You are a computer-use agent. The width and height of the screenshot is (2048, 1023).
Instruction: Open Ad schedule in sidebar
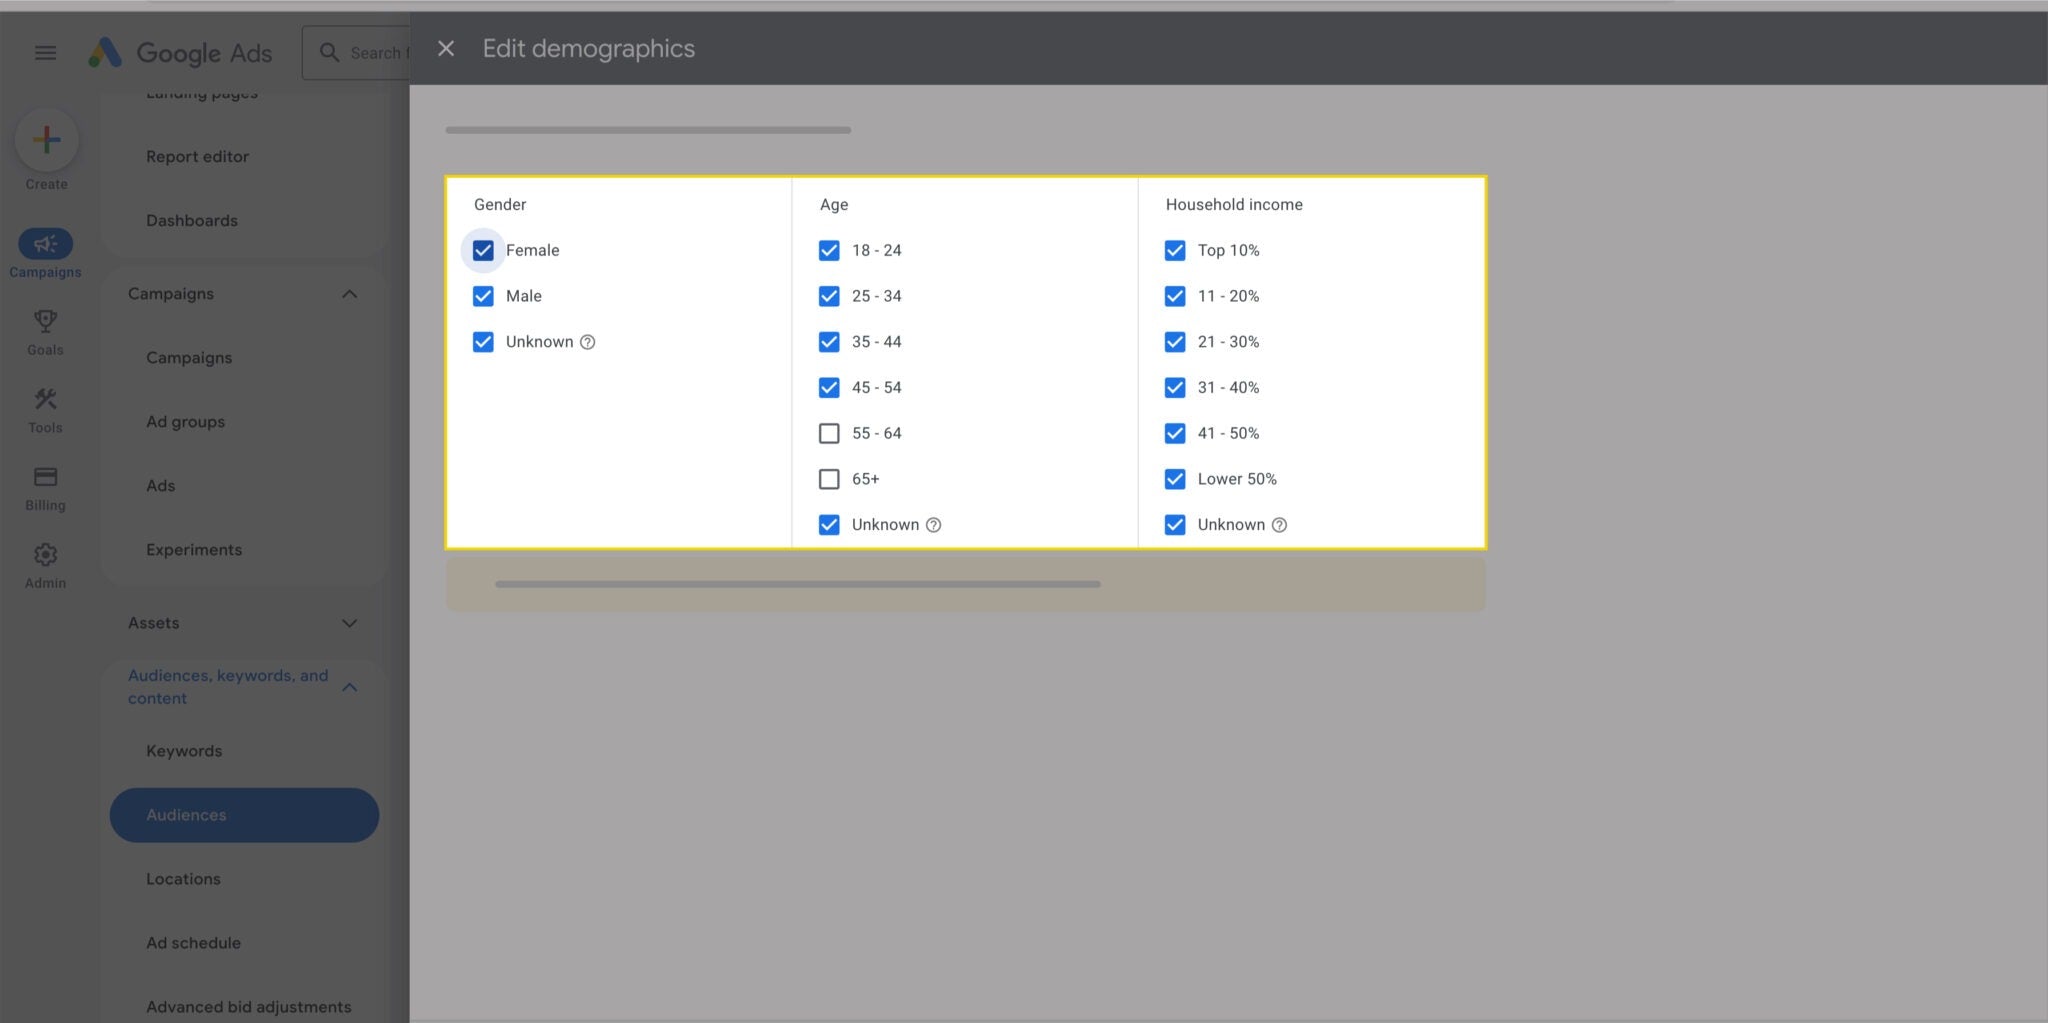pyautogui.click(x=193, y=943)
